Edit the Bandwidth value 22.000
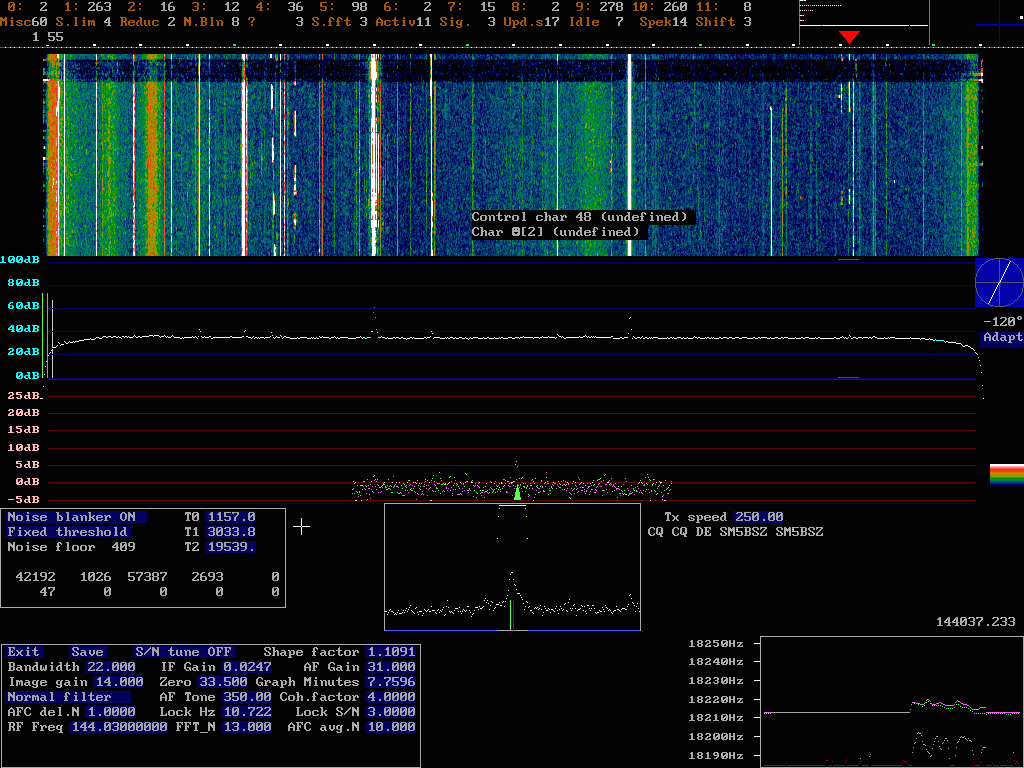Viewport: 1024px width, 768px height. [x=110, y=667]
